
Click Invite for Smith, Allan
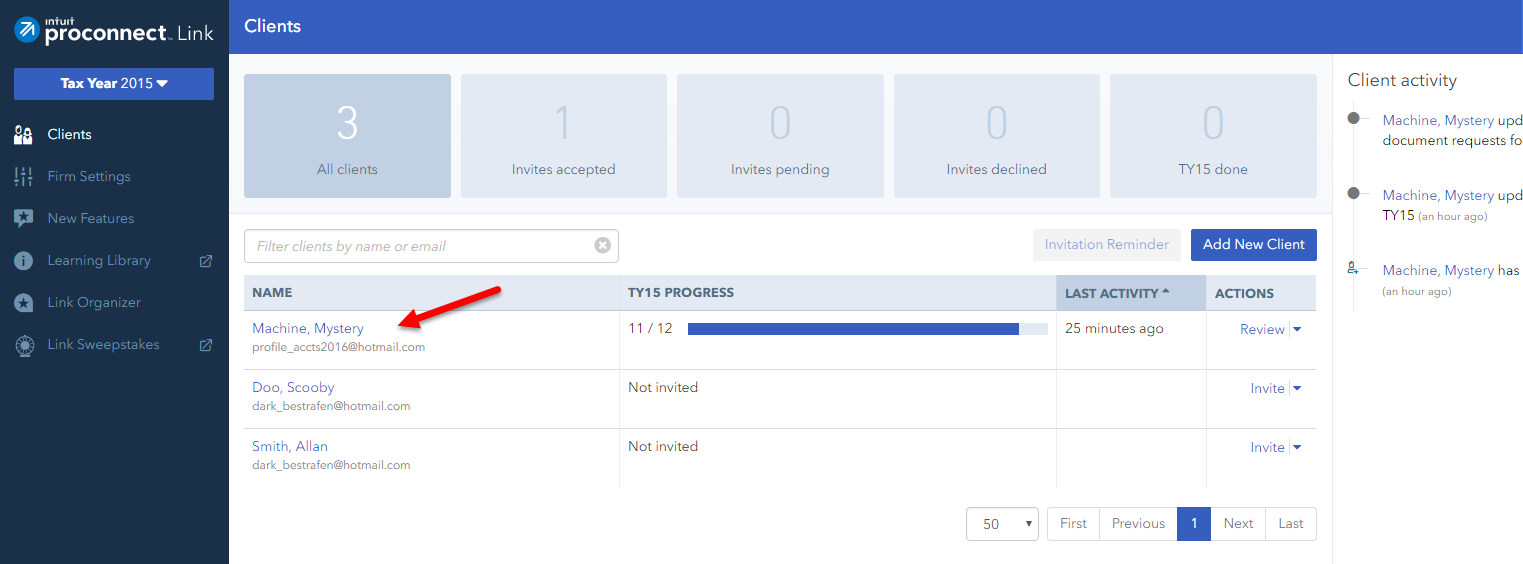pyautogui.click(x=1267, y=447)
